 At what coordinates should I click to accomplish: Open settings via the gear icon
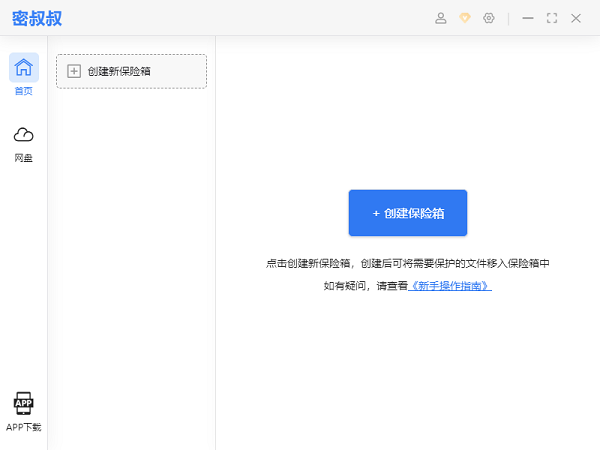click(489, 18)
